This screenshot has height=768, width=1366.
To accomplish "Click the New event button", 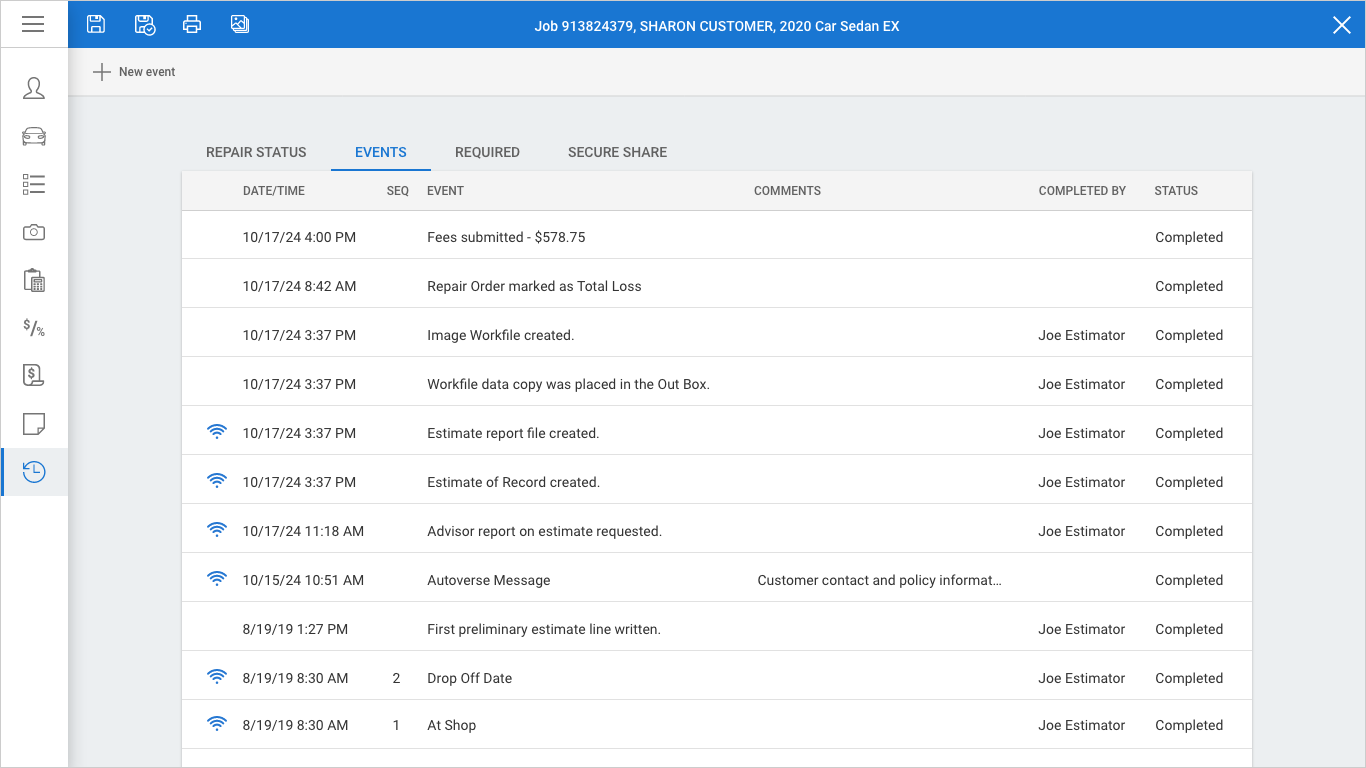I will tap(134, 72).
